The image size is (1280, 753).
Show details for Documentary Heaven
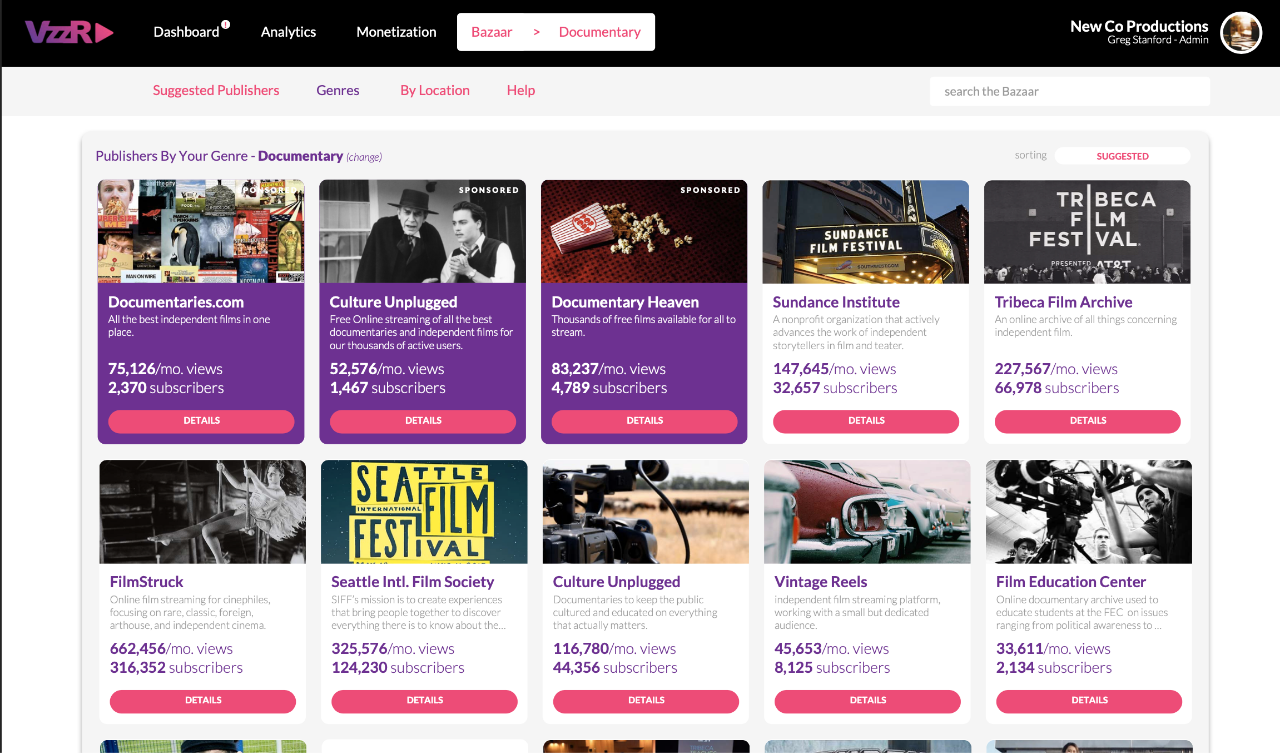click(x=645, y=421)
